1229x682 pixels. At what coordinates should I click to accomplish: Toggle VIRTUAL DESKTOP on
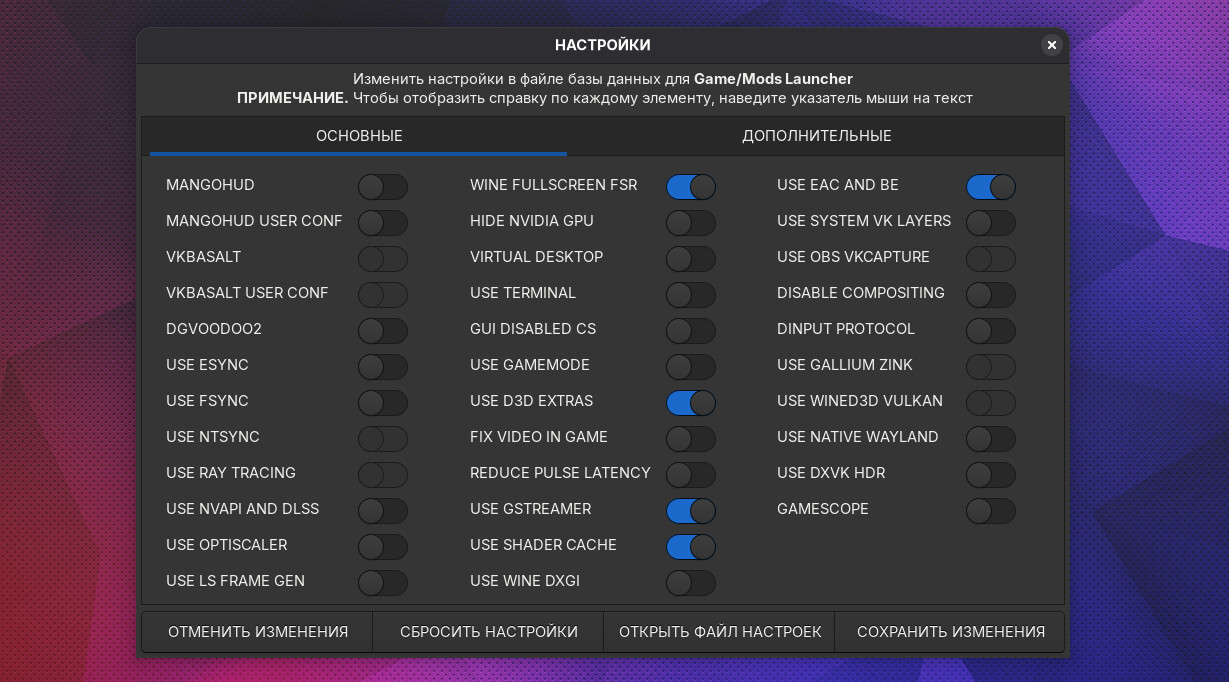click(690, 258)
